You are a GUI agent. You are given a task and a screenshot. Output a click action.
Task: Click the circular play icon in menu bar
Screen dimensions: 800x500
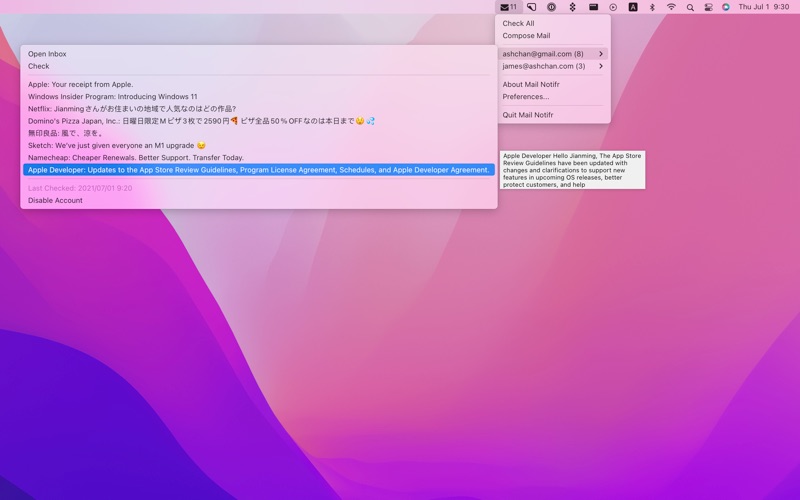pyautogui.click(x=613, y=7)
